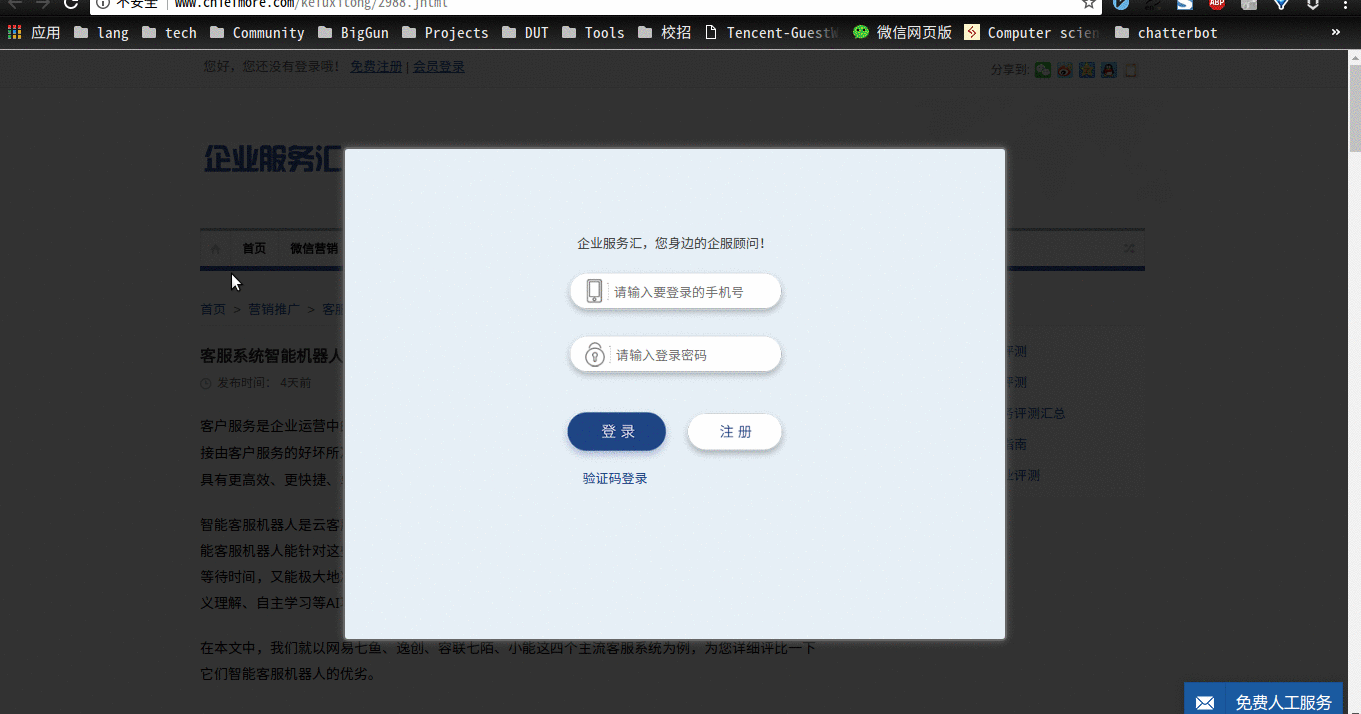Click the reload icon in browser toolbar

pyautogui.click(x=71, y=4)
